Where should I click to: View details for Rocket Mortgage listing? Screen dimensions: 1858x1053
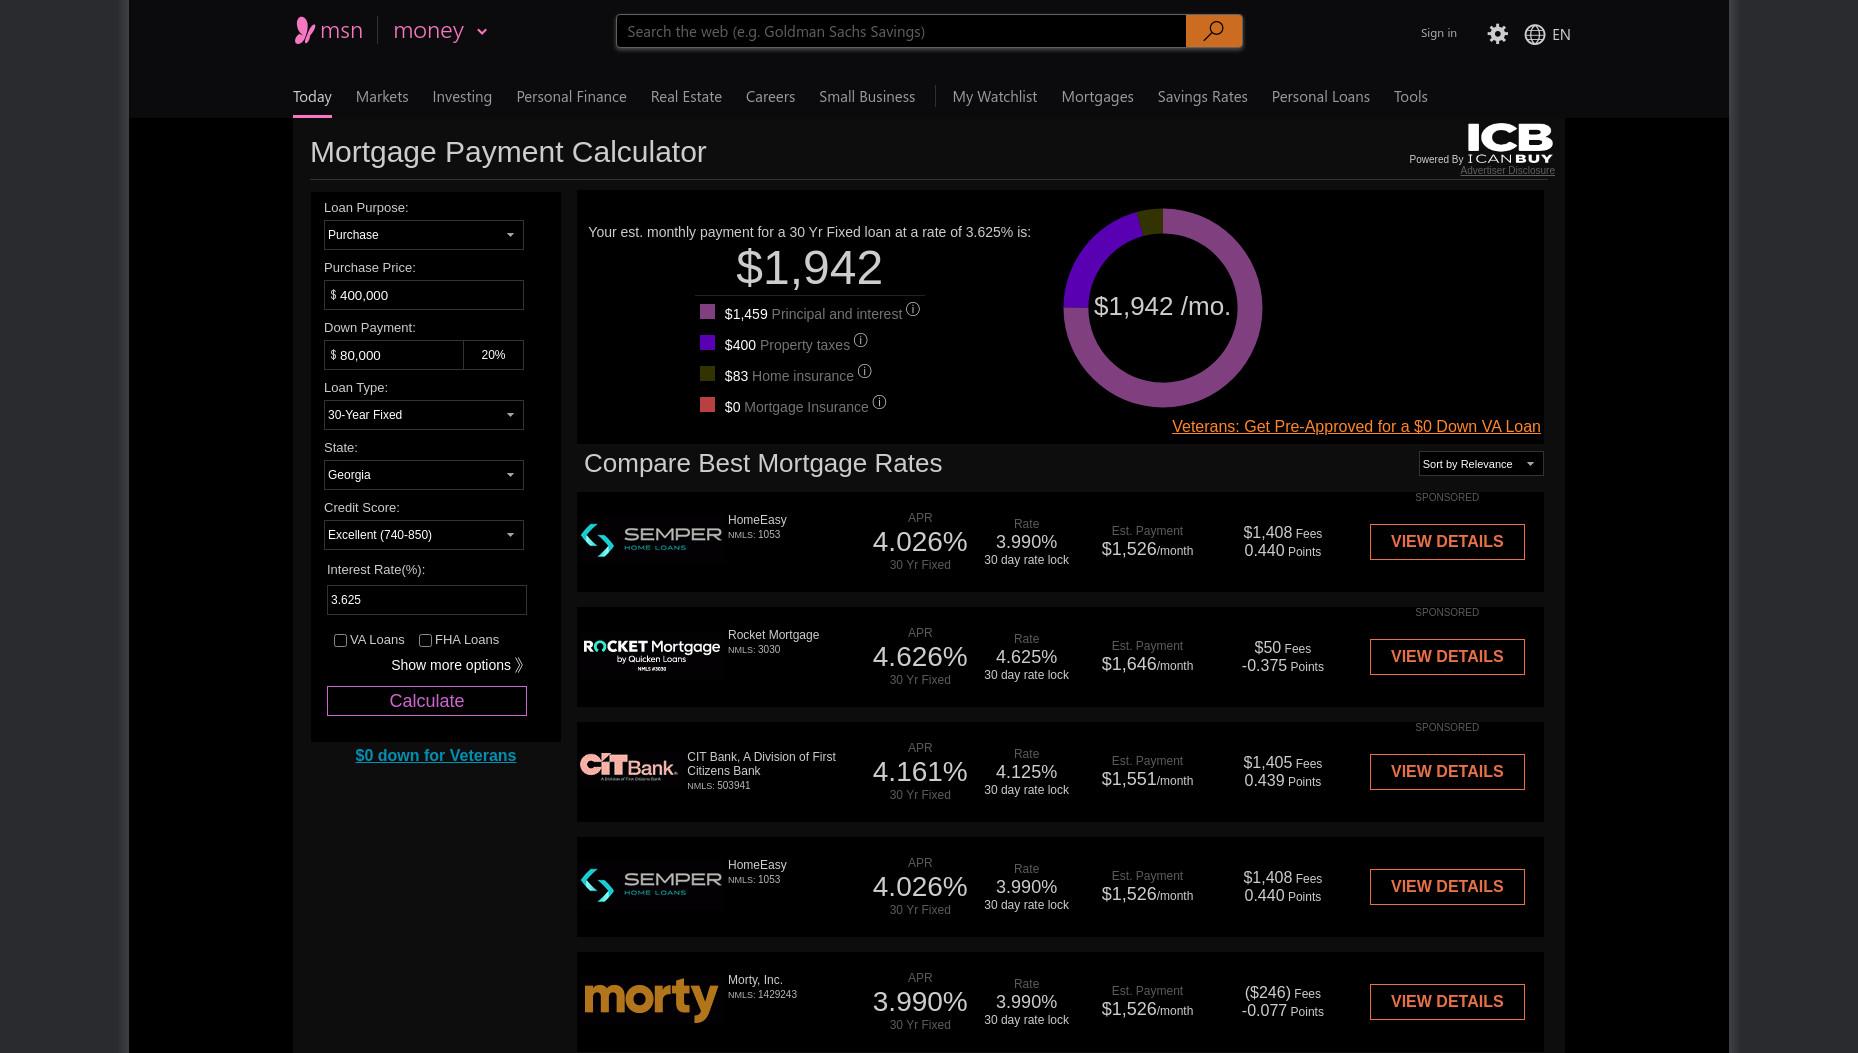1447,657
